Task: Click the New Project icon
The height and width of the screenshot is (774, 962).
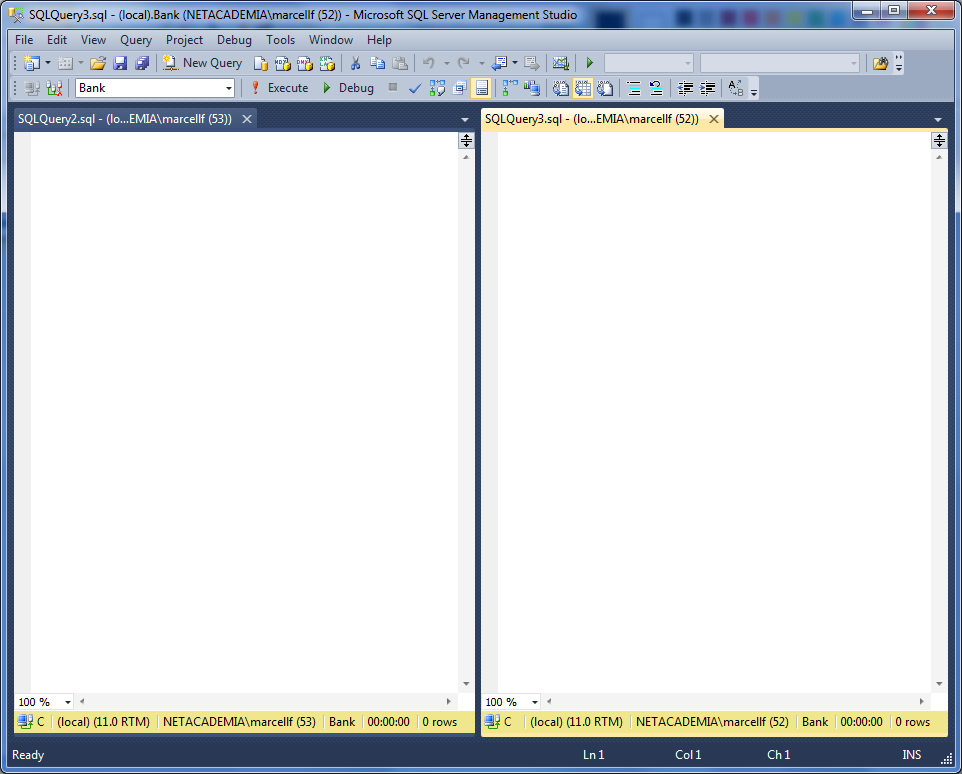Action: [31, 63]
